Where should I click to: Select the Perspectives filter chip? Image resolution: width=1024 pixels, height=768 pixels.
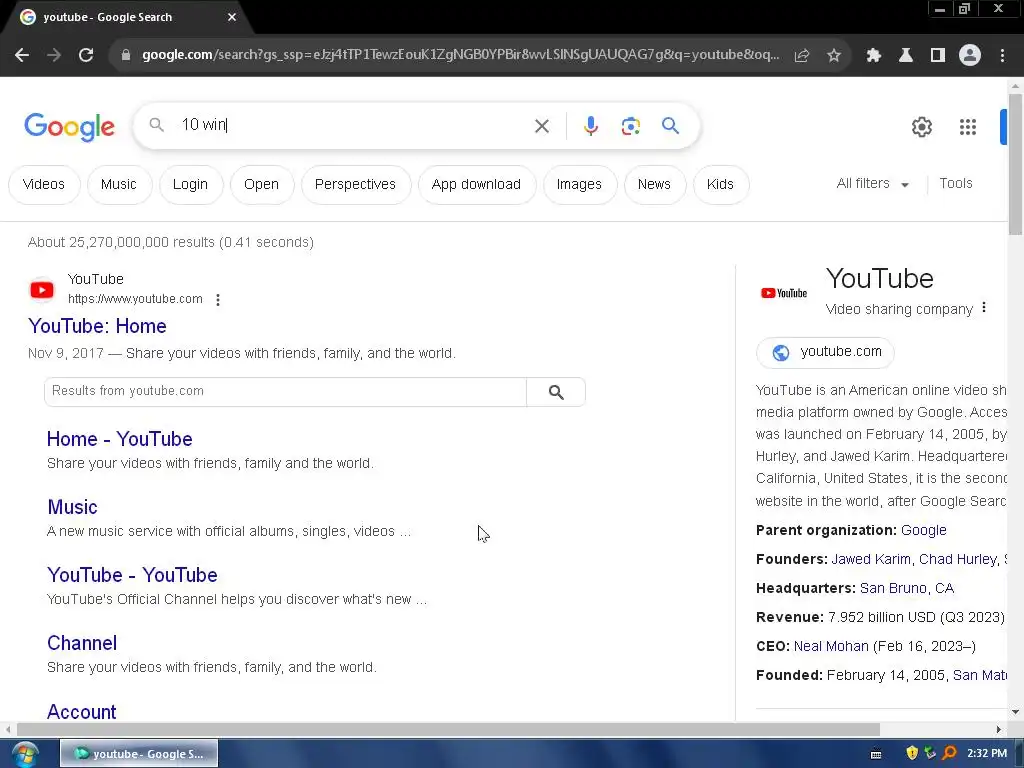click(x=355, y=185)
